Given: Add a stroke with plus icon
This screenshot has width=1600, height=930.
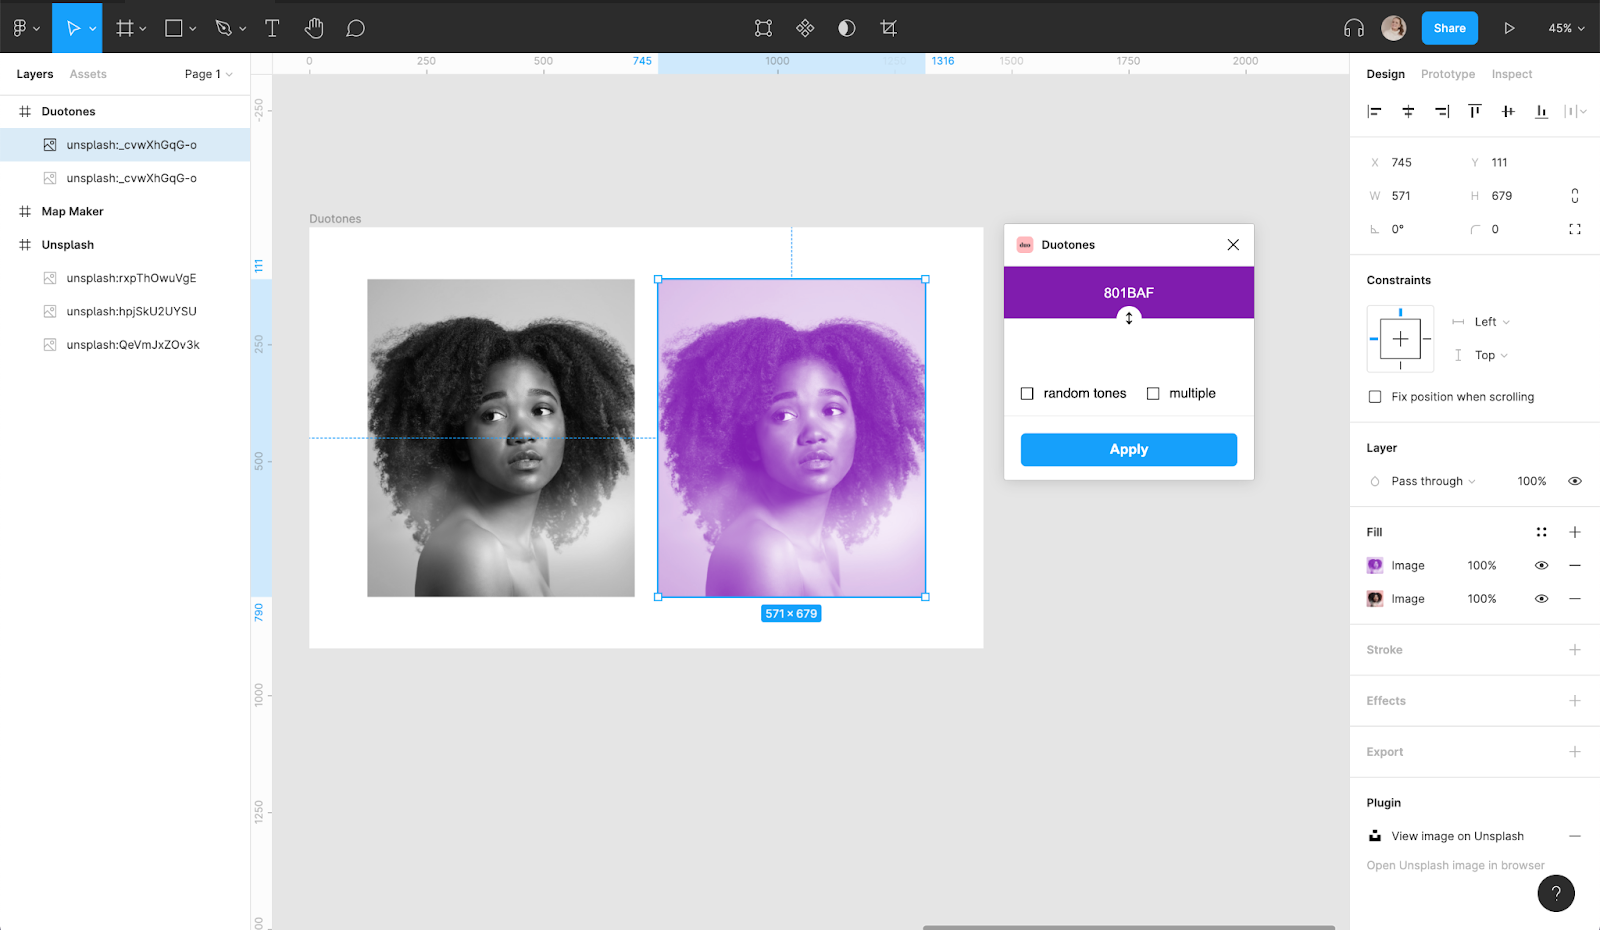Looking at the screenshot, I should pos(1575,649).
